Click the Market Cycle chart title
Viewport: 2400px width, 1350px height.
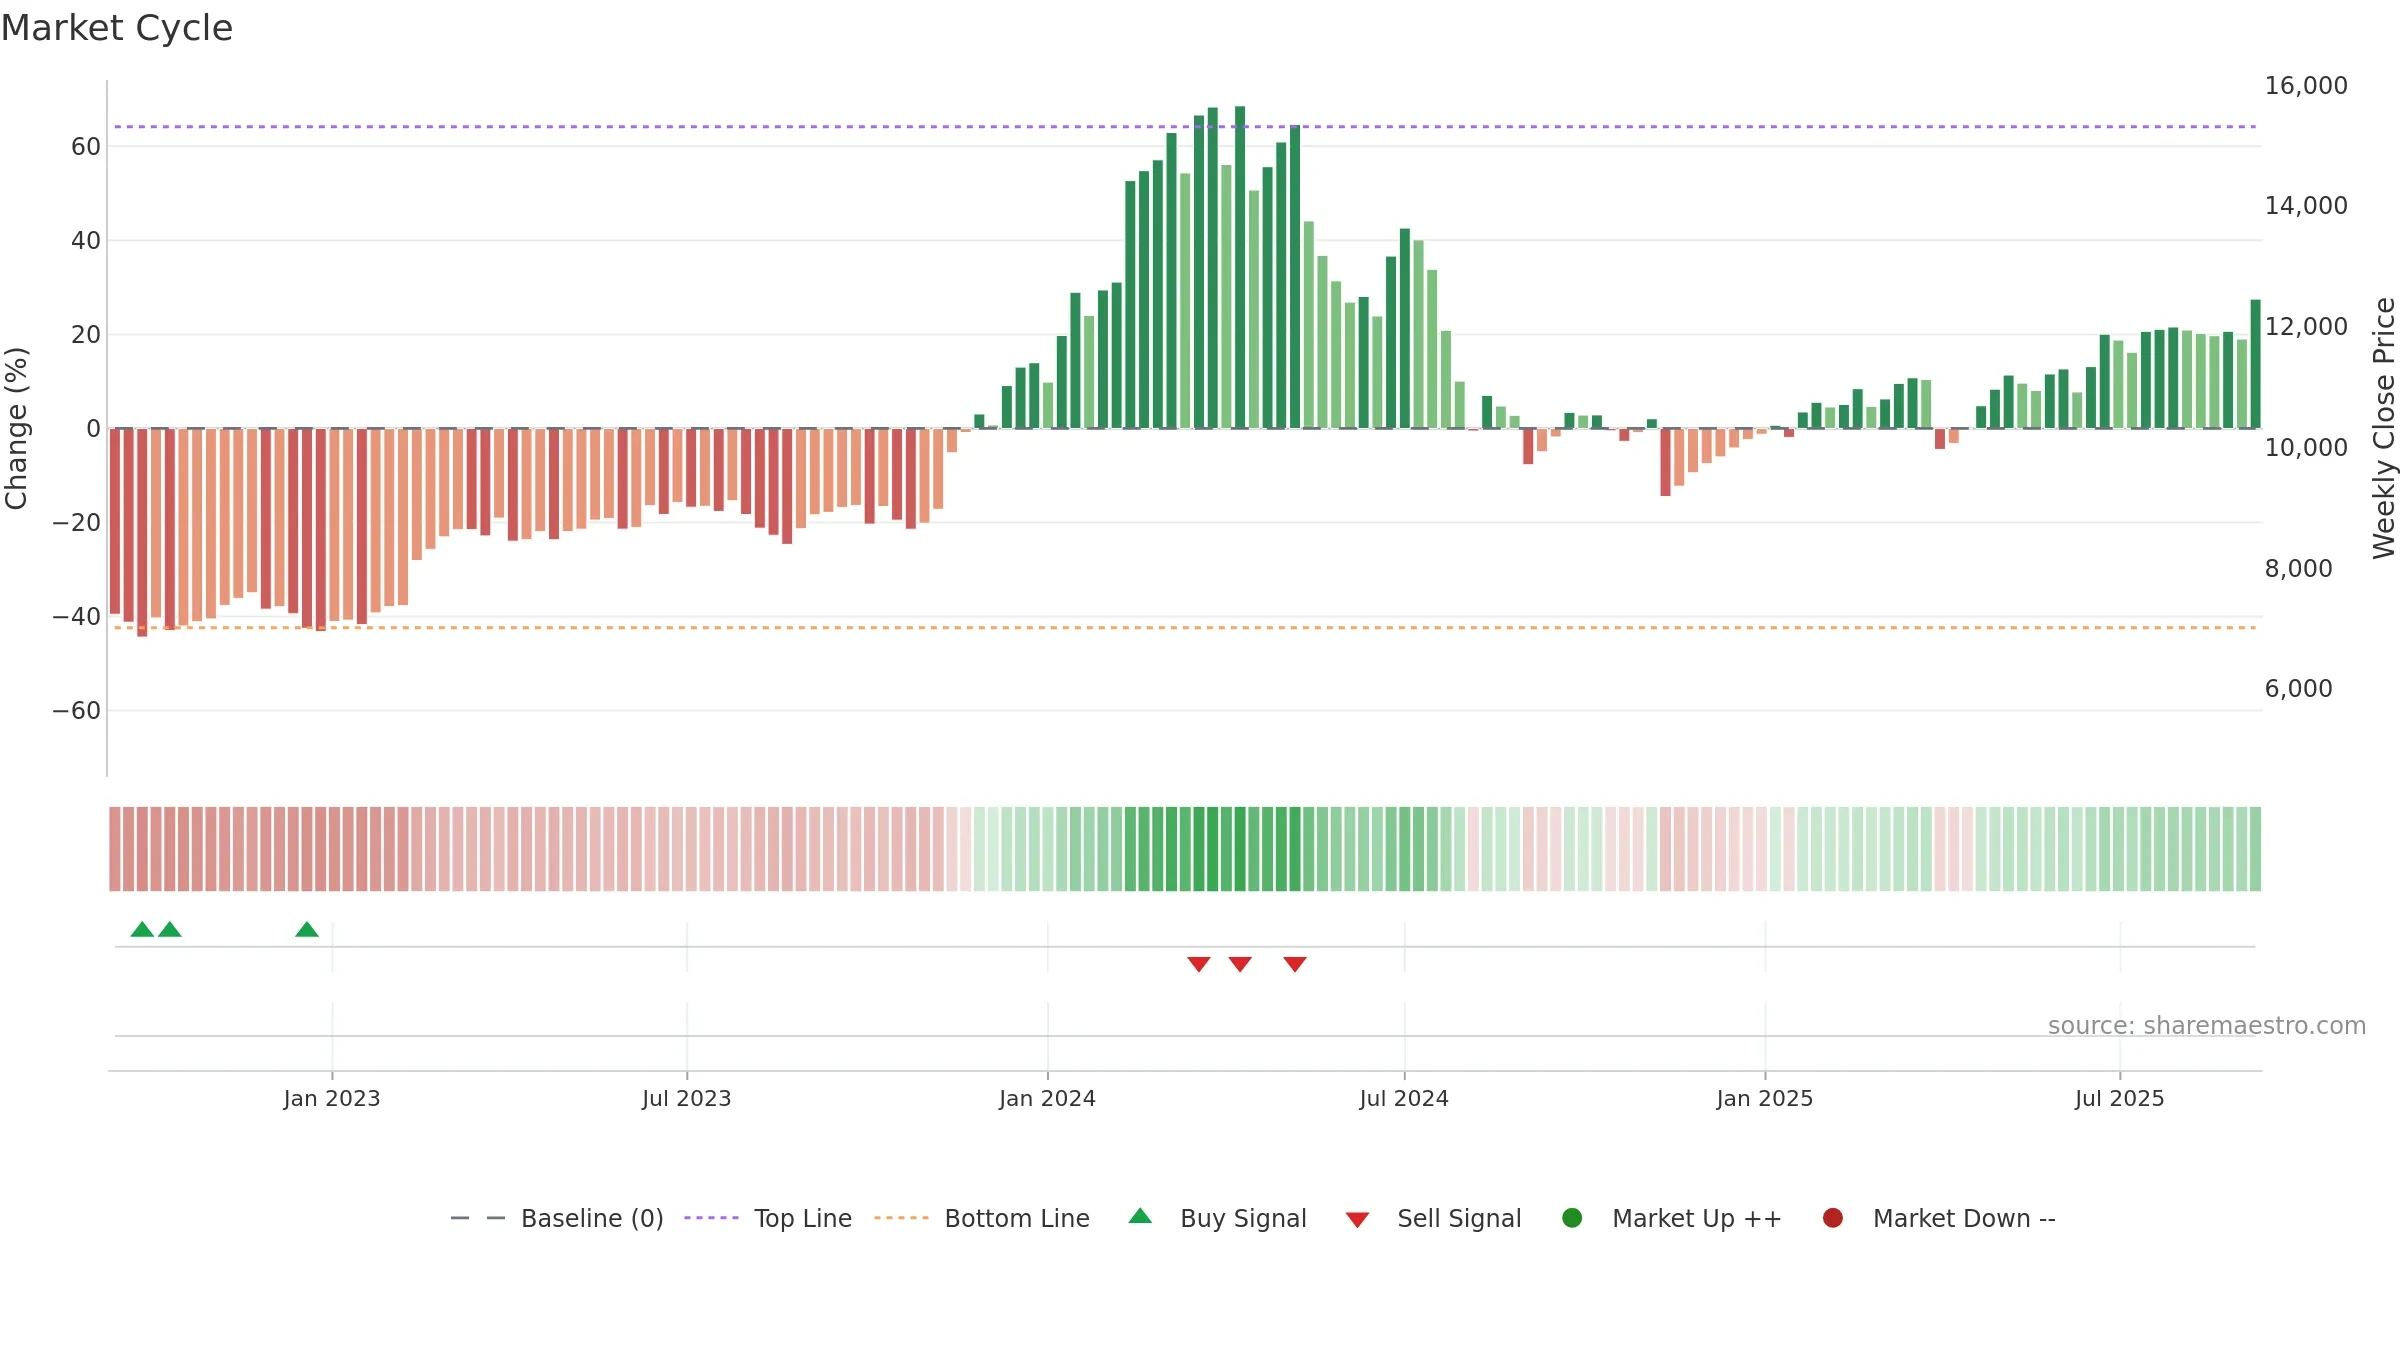[117, 28]
